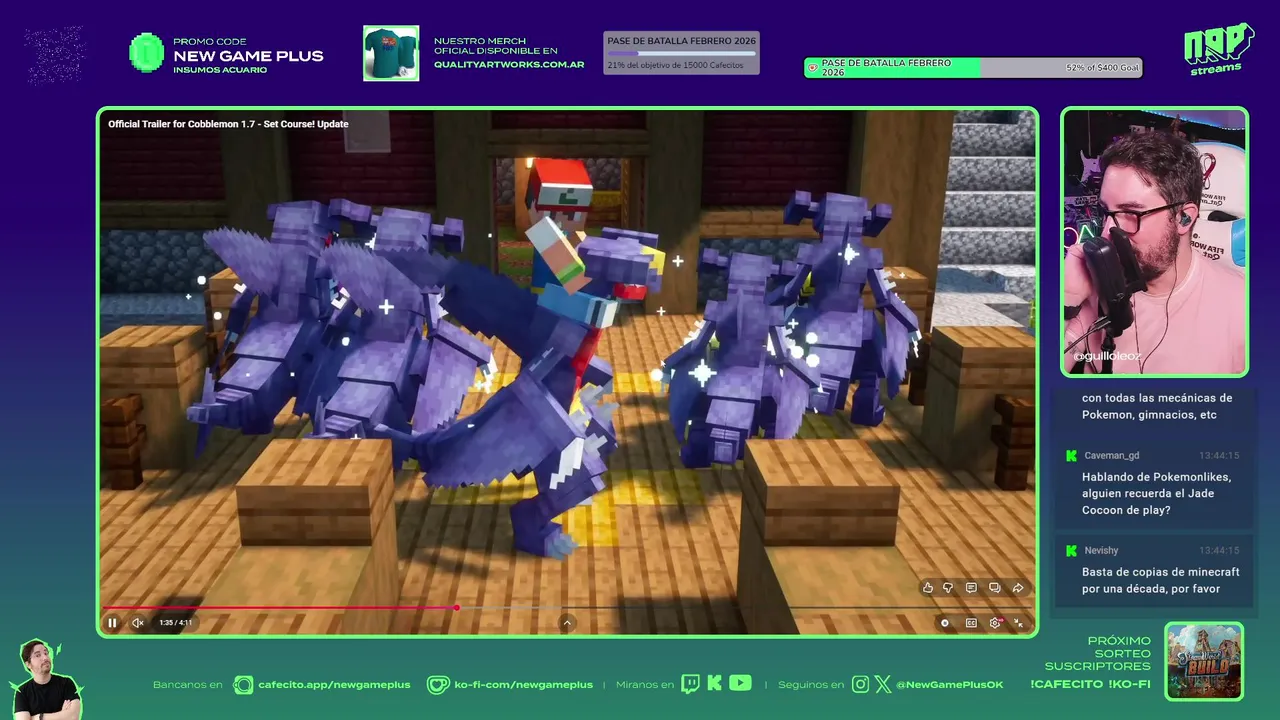Click the Kick badge beside Caveman_gd
This screenshot has width=1280, height=720.
click(x=1071, y=456)
